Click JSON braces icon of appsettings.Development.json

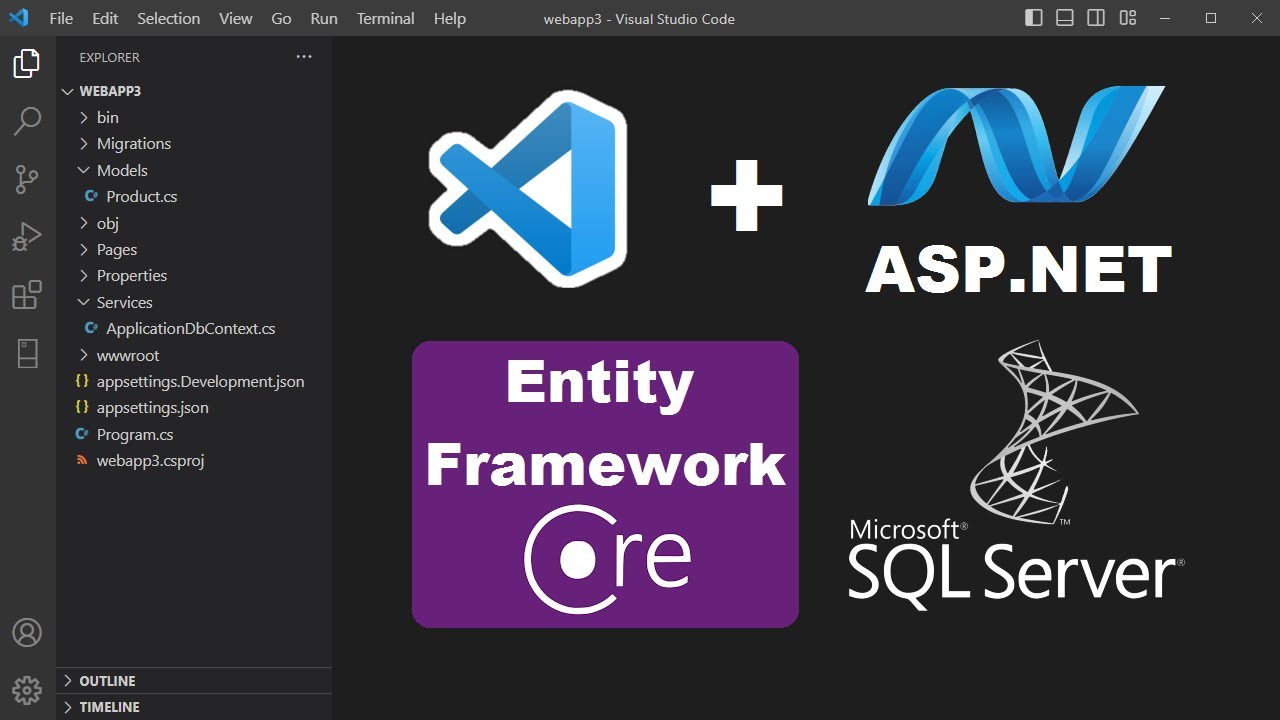coord(83,381)
